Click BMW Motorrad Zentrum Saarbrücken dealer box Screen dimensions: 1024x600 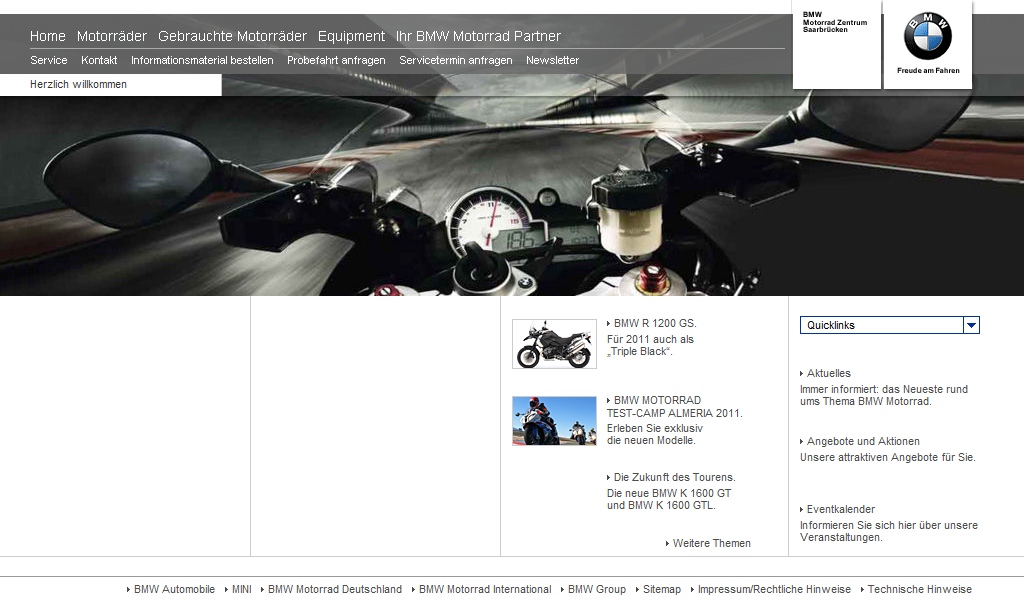[837, 44]
